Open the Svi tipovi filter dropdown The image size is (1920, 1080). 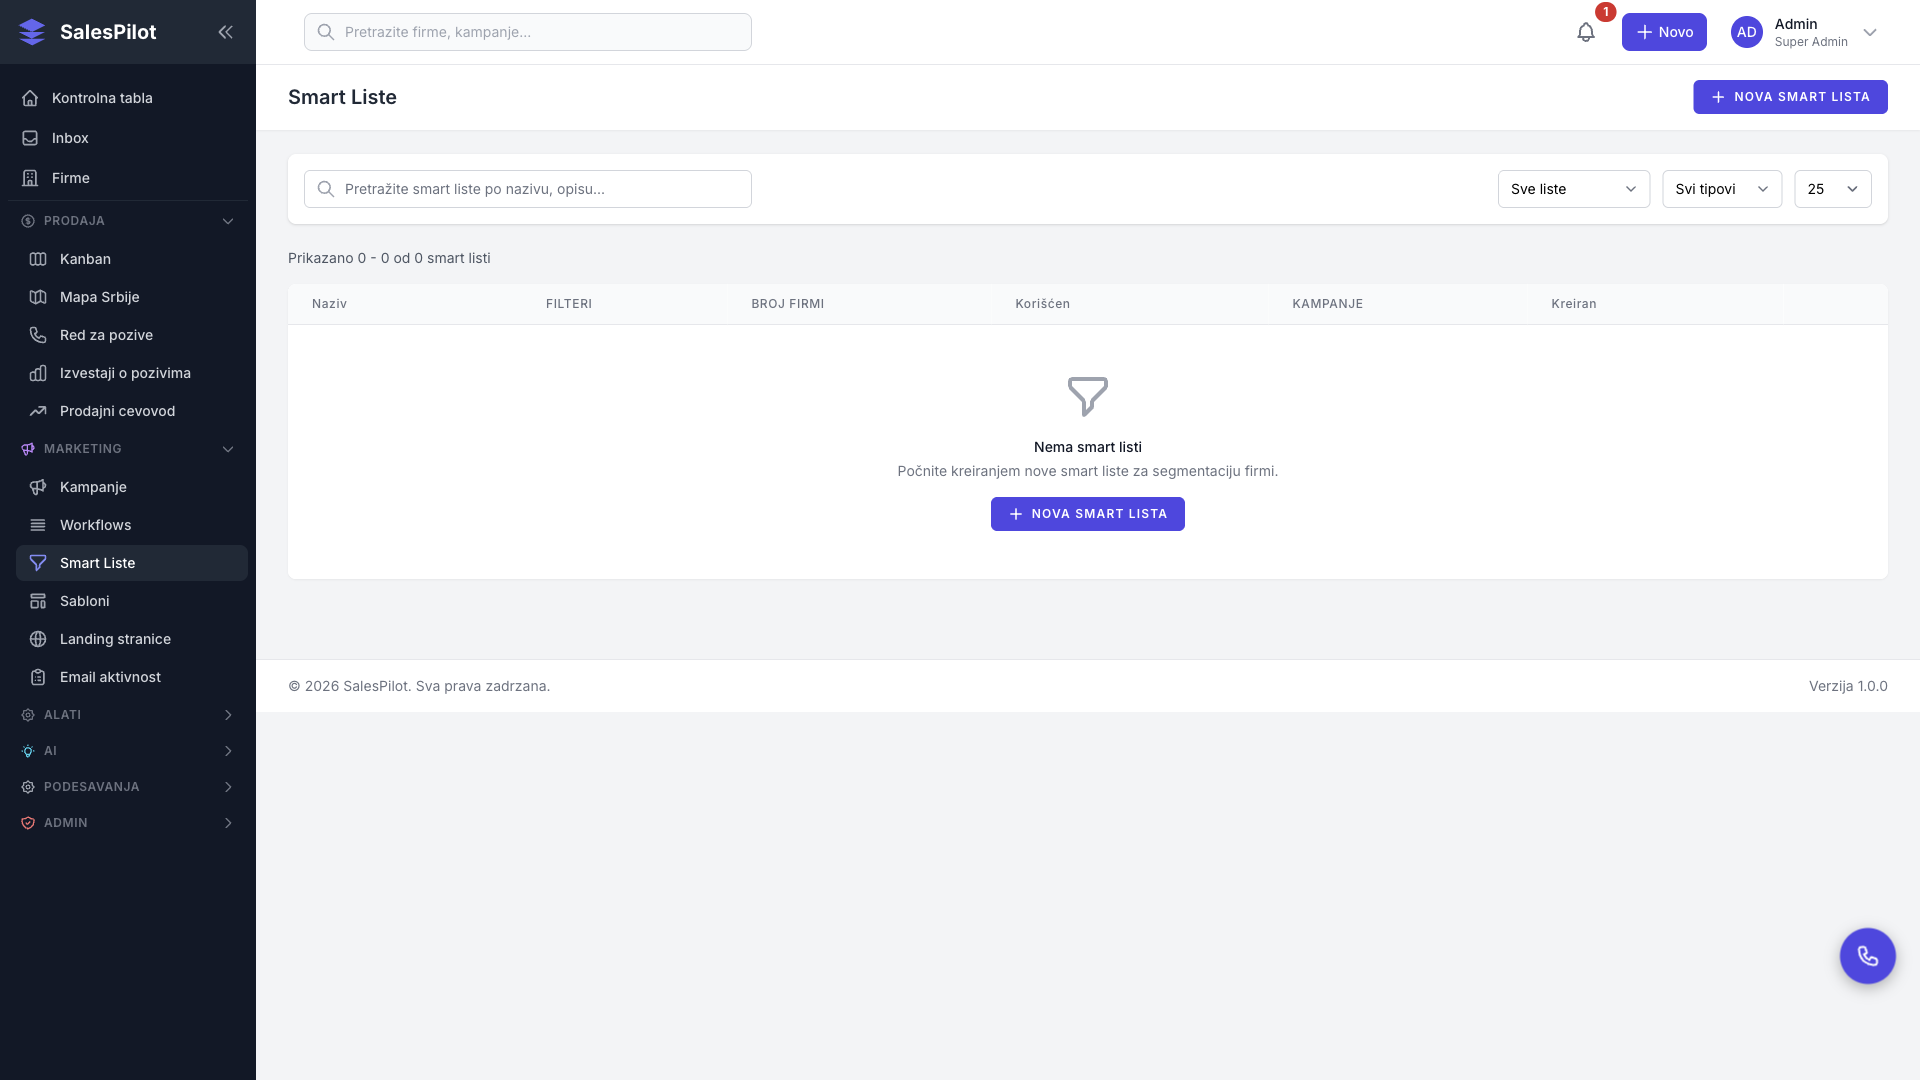[x=1721, y=189]
